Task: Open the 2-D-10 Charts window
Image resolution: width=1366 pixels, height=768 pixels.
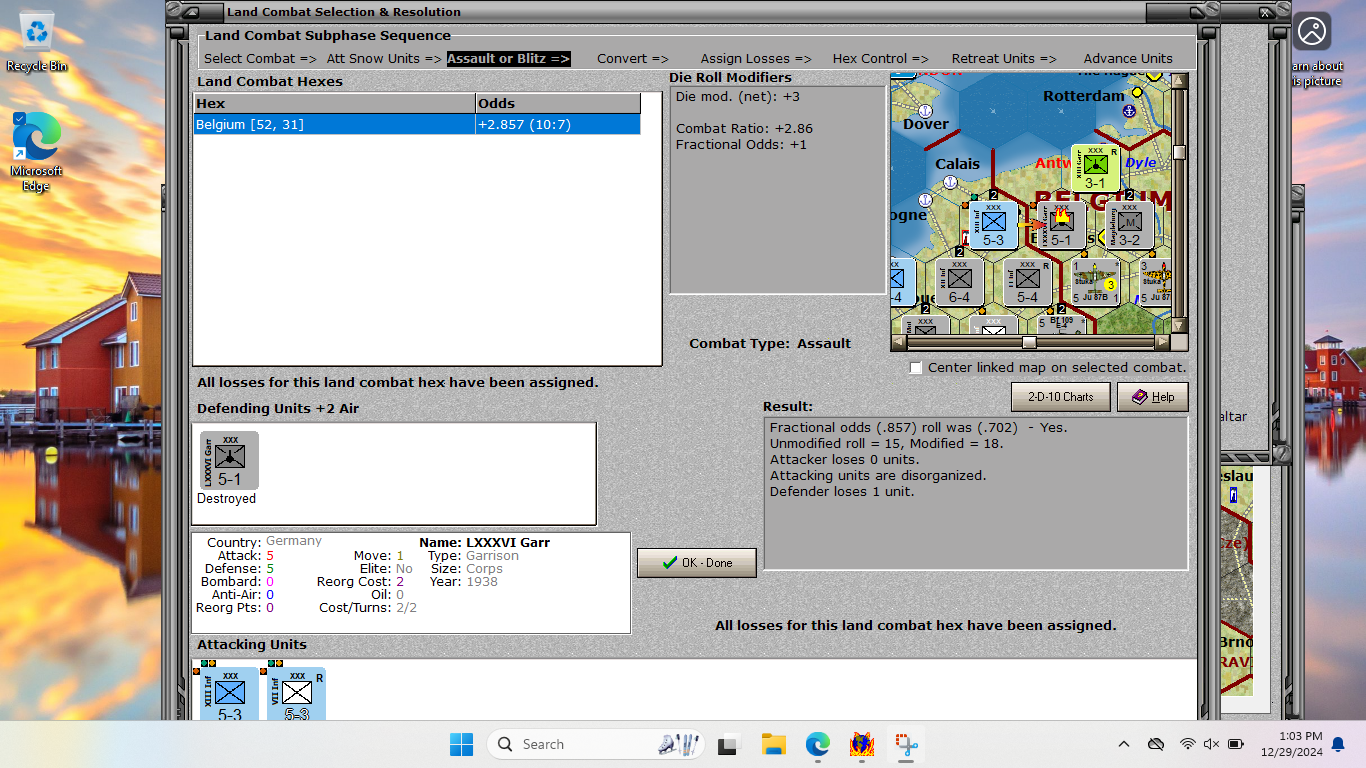Action: [x=1060, y=397]
